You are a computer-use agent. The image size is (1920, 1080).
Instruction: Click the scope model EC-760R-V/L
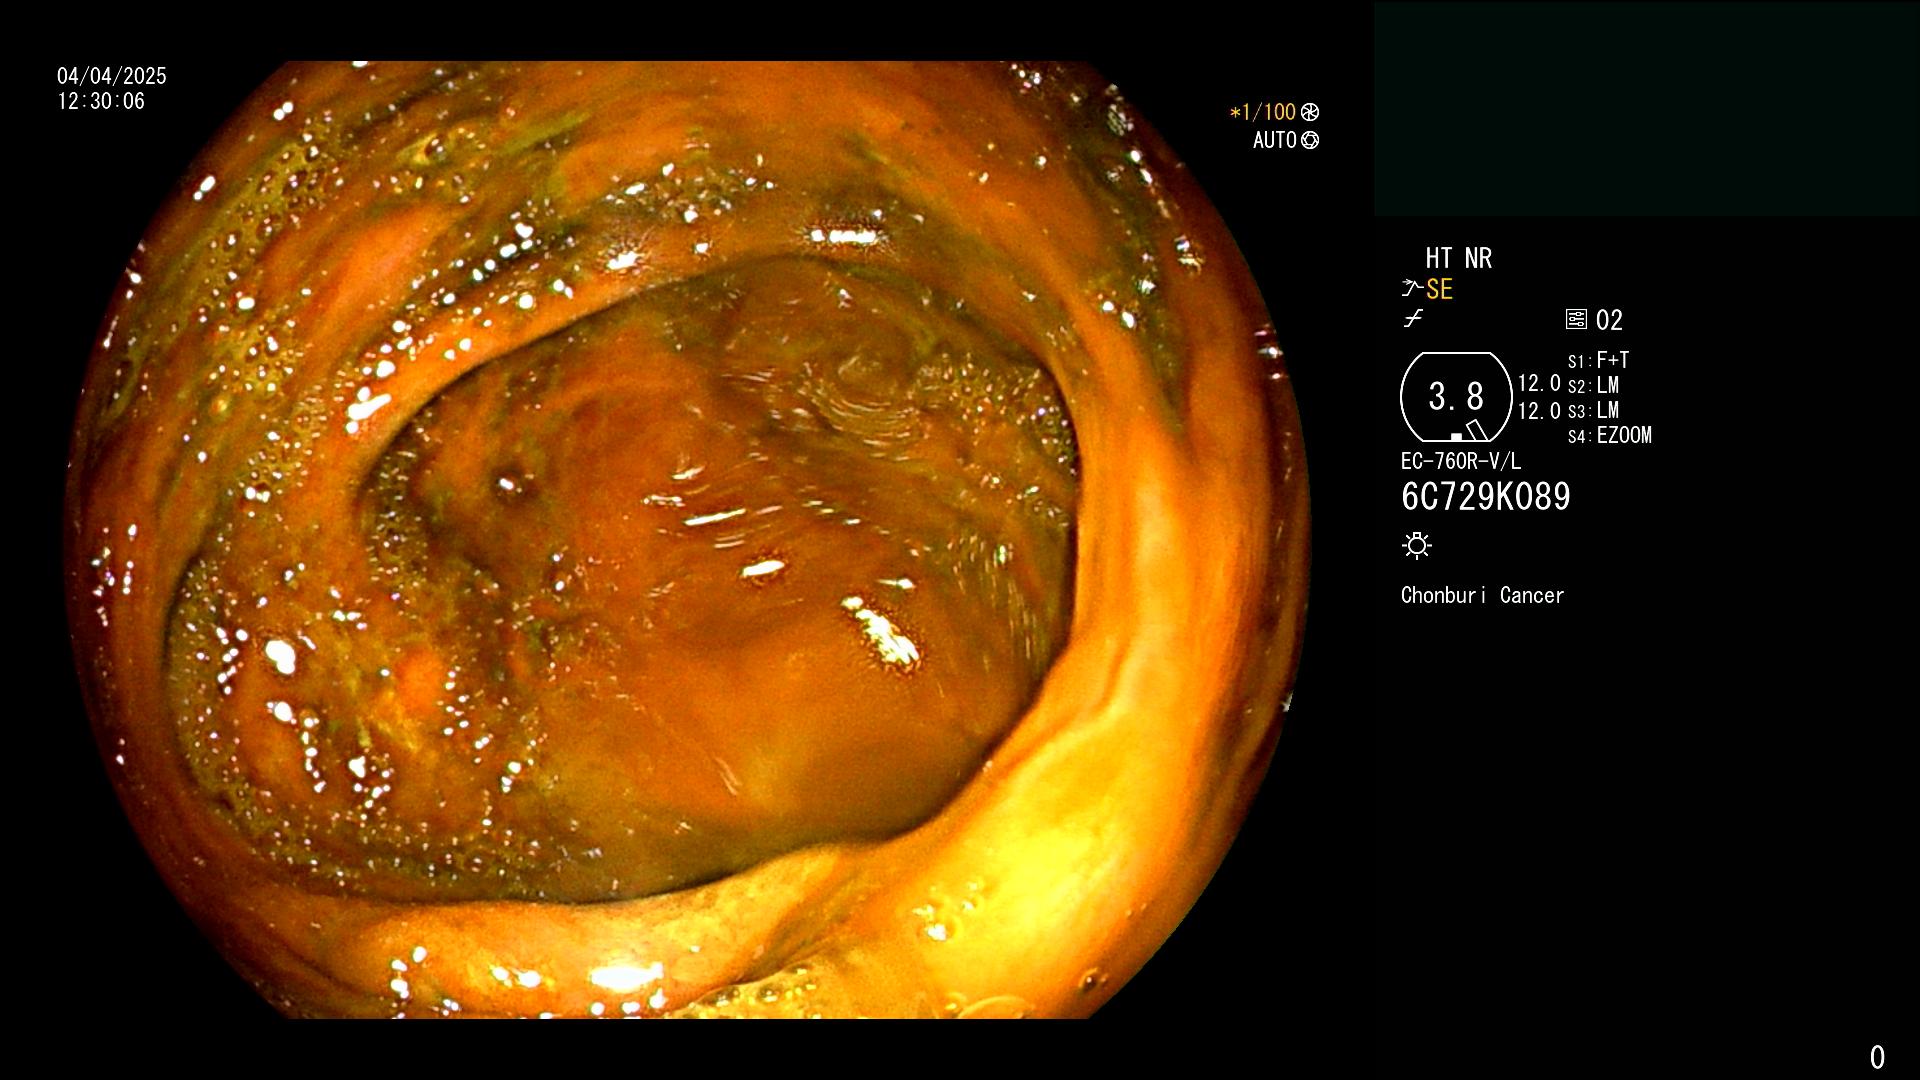pos(1461,461)
